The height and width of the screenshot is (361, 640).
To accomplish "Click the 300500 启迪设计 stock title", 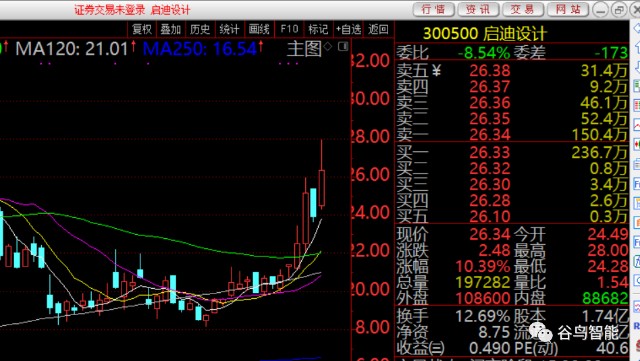I will tap(484, 34).
